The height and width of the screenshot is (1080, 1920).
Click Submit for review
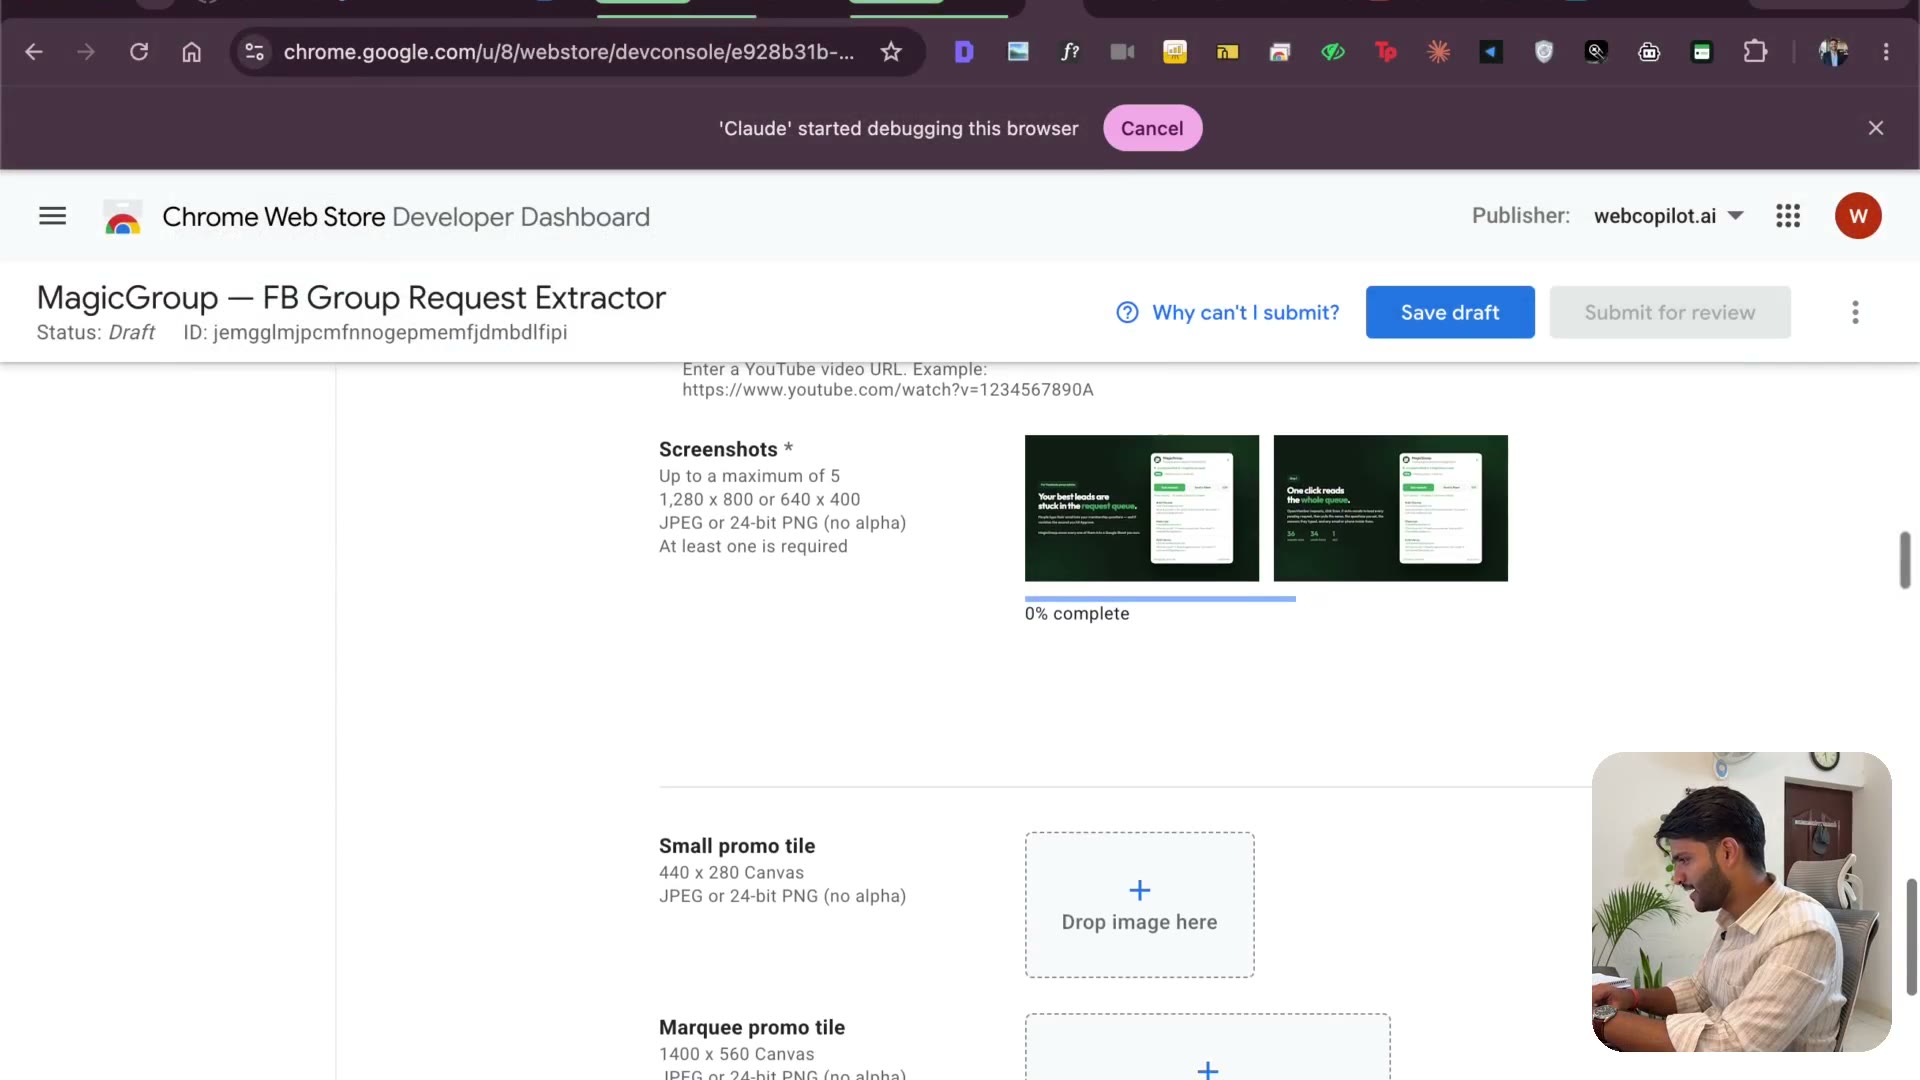pos(1670,312)
